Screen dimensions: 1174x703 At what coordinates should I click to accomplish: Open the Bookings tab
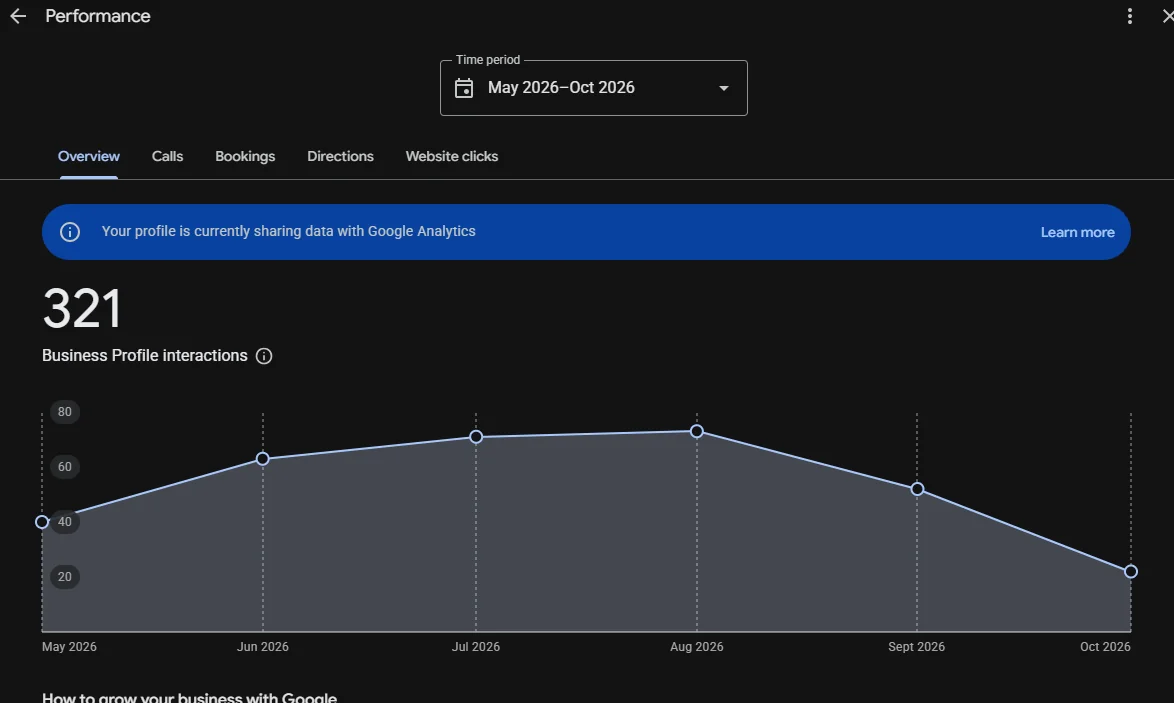coord(245,156)
